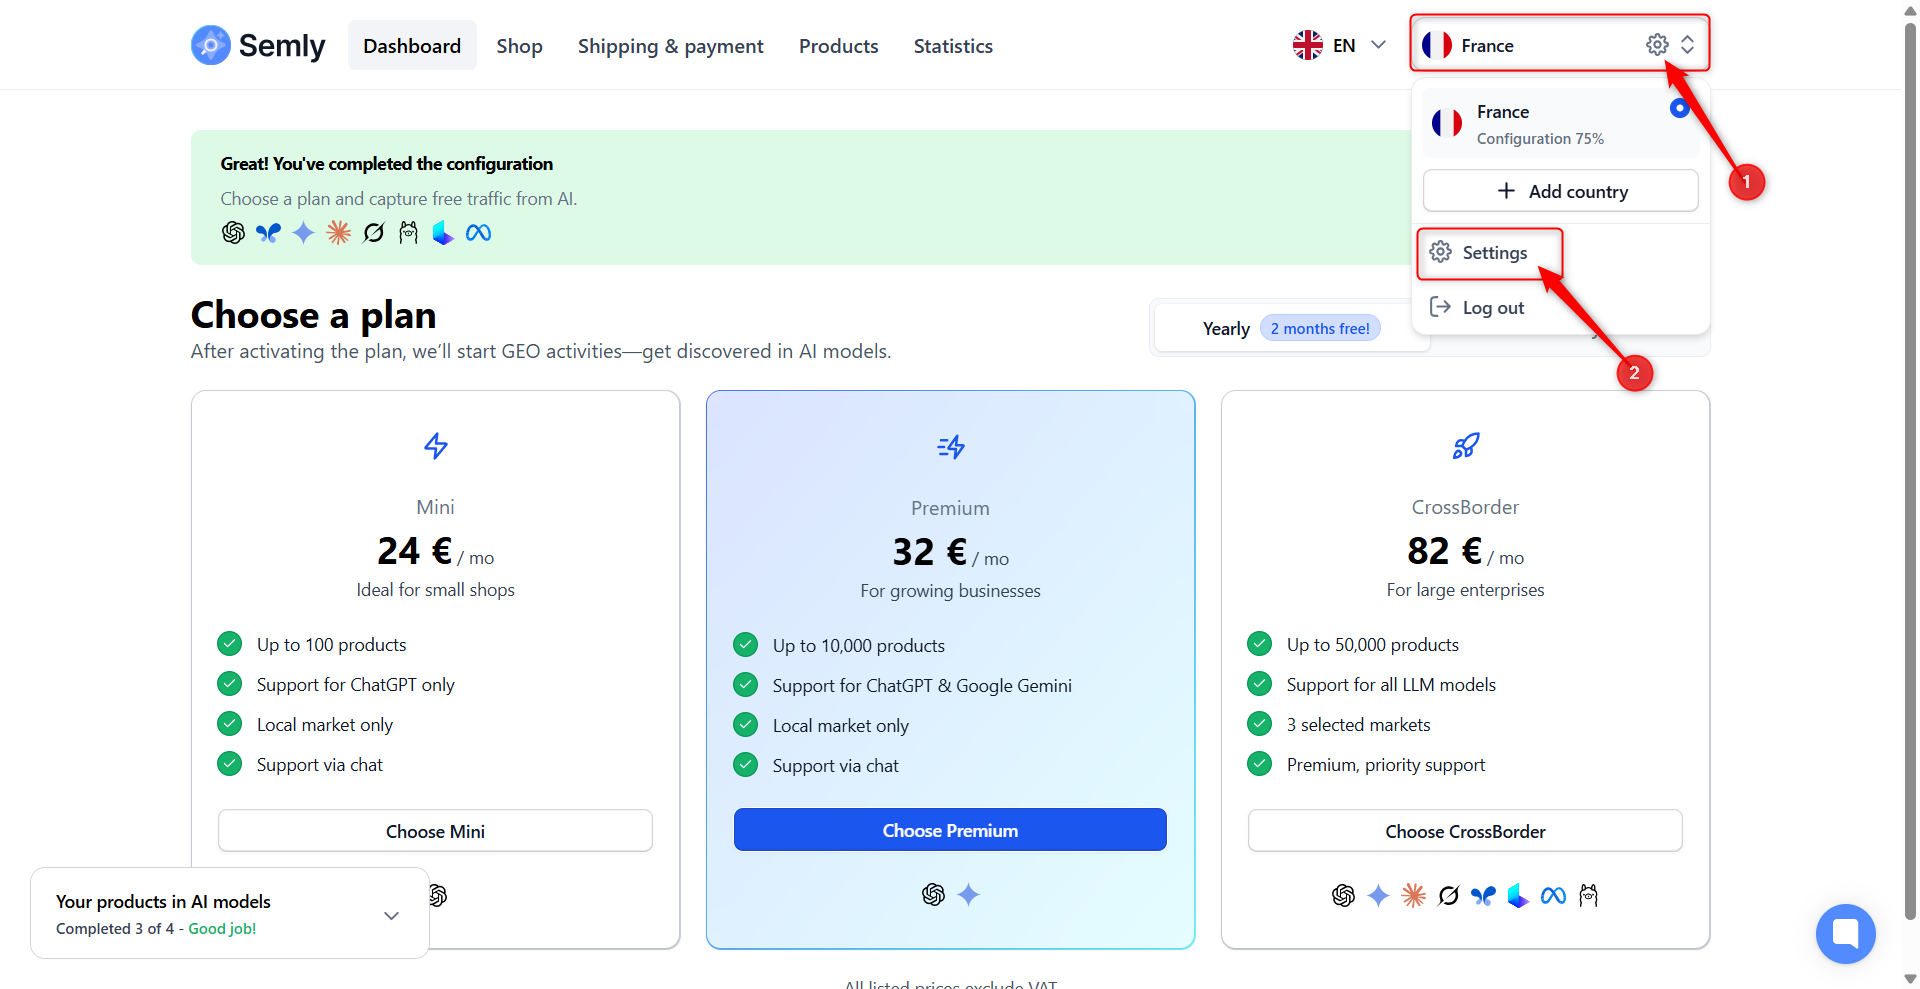Click the rocket icon on CrossBorder plan
This screenshot has height=989, width=1920.
tap(1465, 446)
